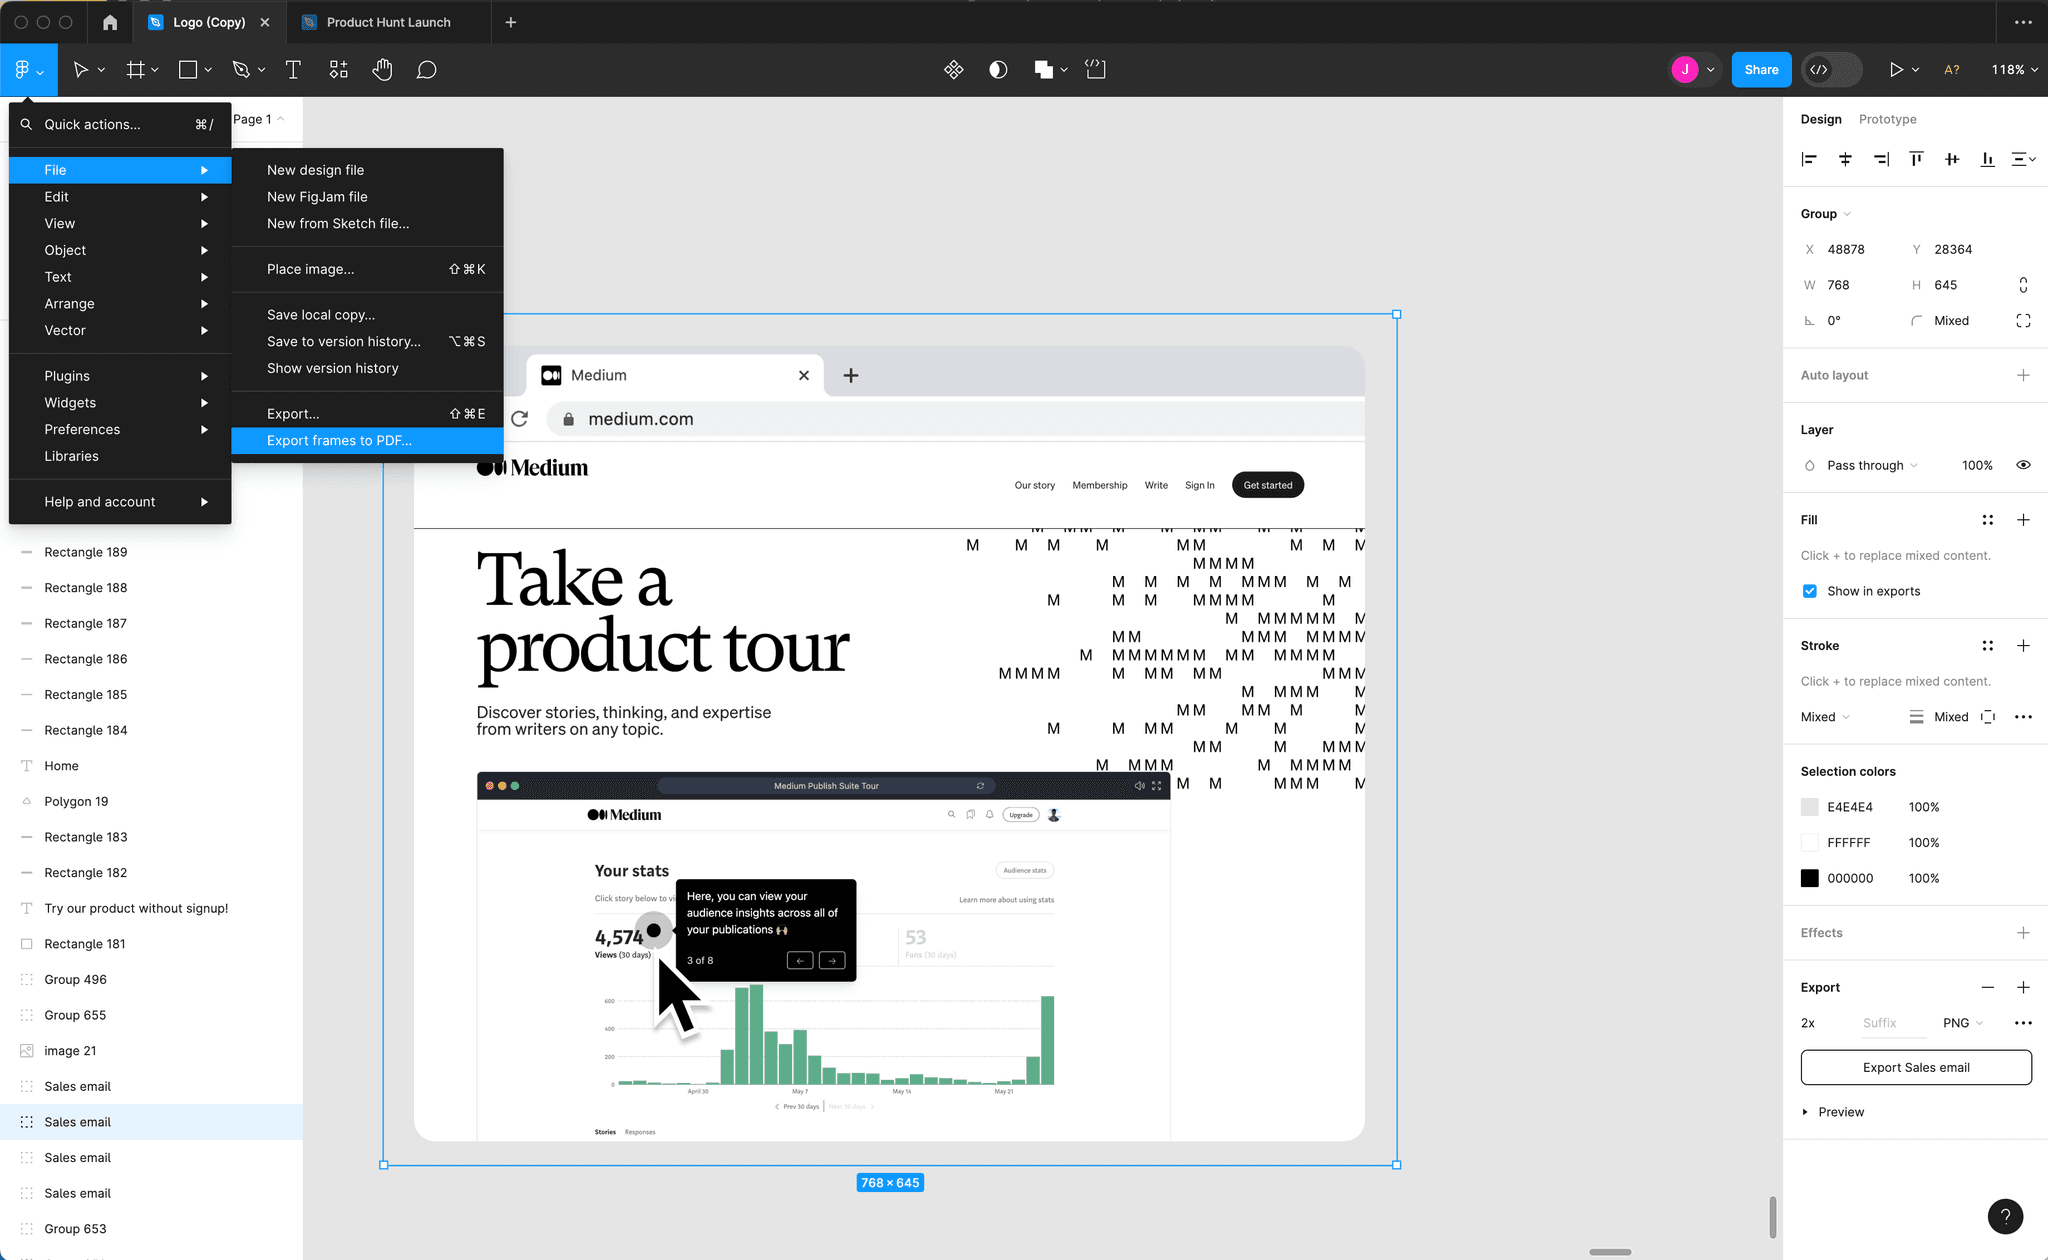Viewport: 2048px width, 1260px height.
Task: Click the Export Sales email button
Action: tap(1915, 1067)
